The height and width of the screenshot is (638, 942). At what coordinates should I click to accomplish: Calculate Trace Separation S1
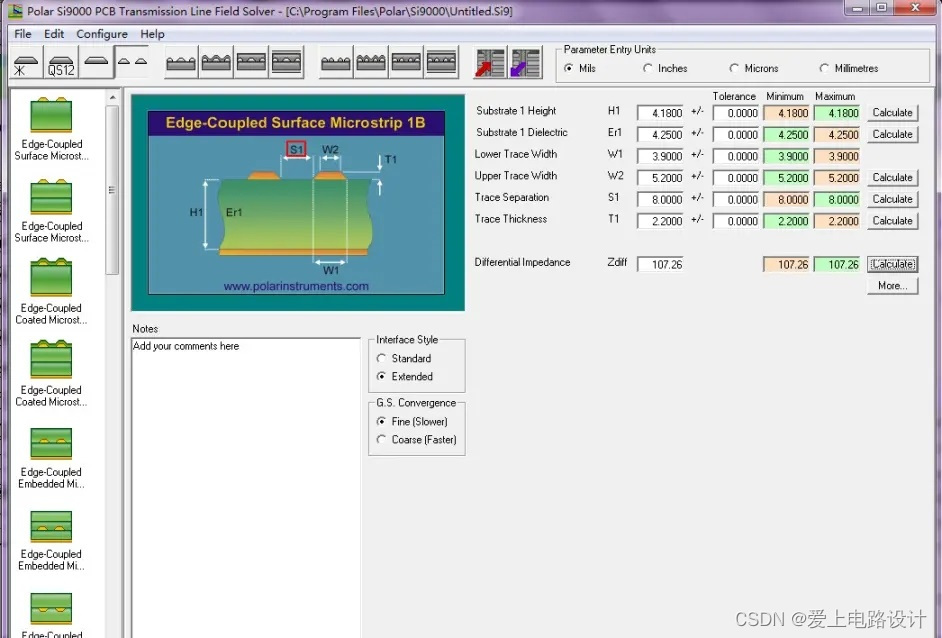pos(892,199)
